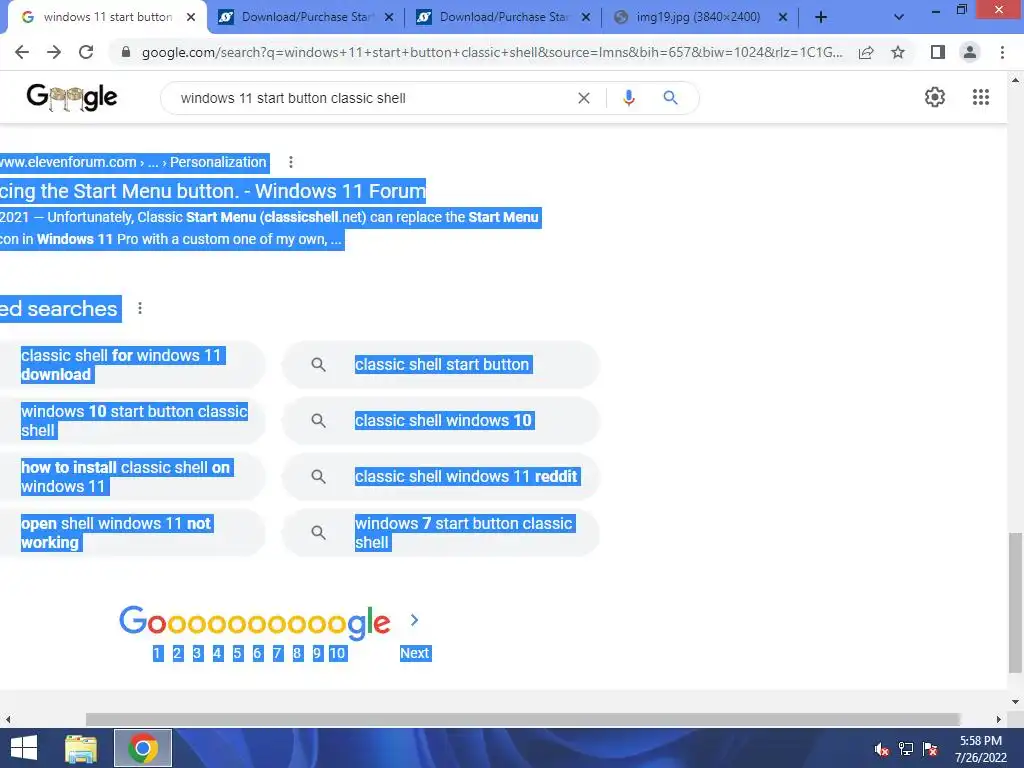Go to results page 7
The image size is (1024, 768).
point(278,653)
